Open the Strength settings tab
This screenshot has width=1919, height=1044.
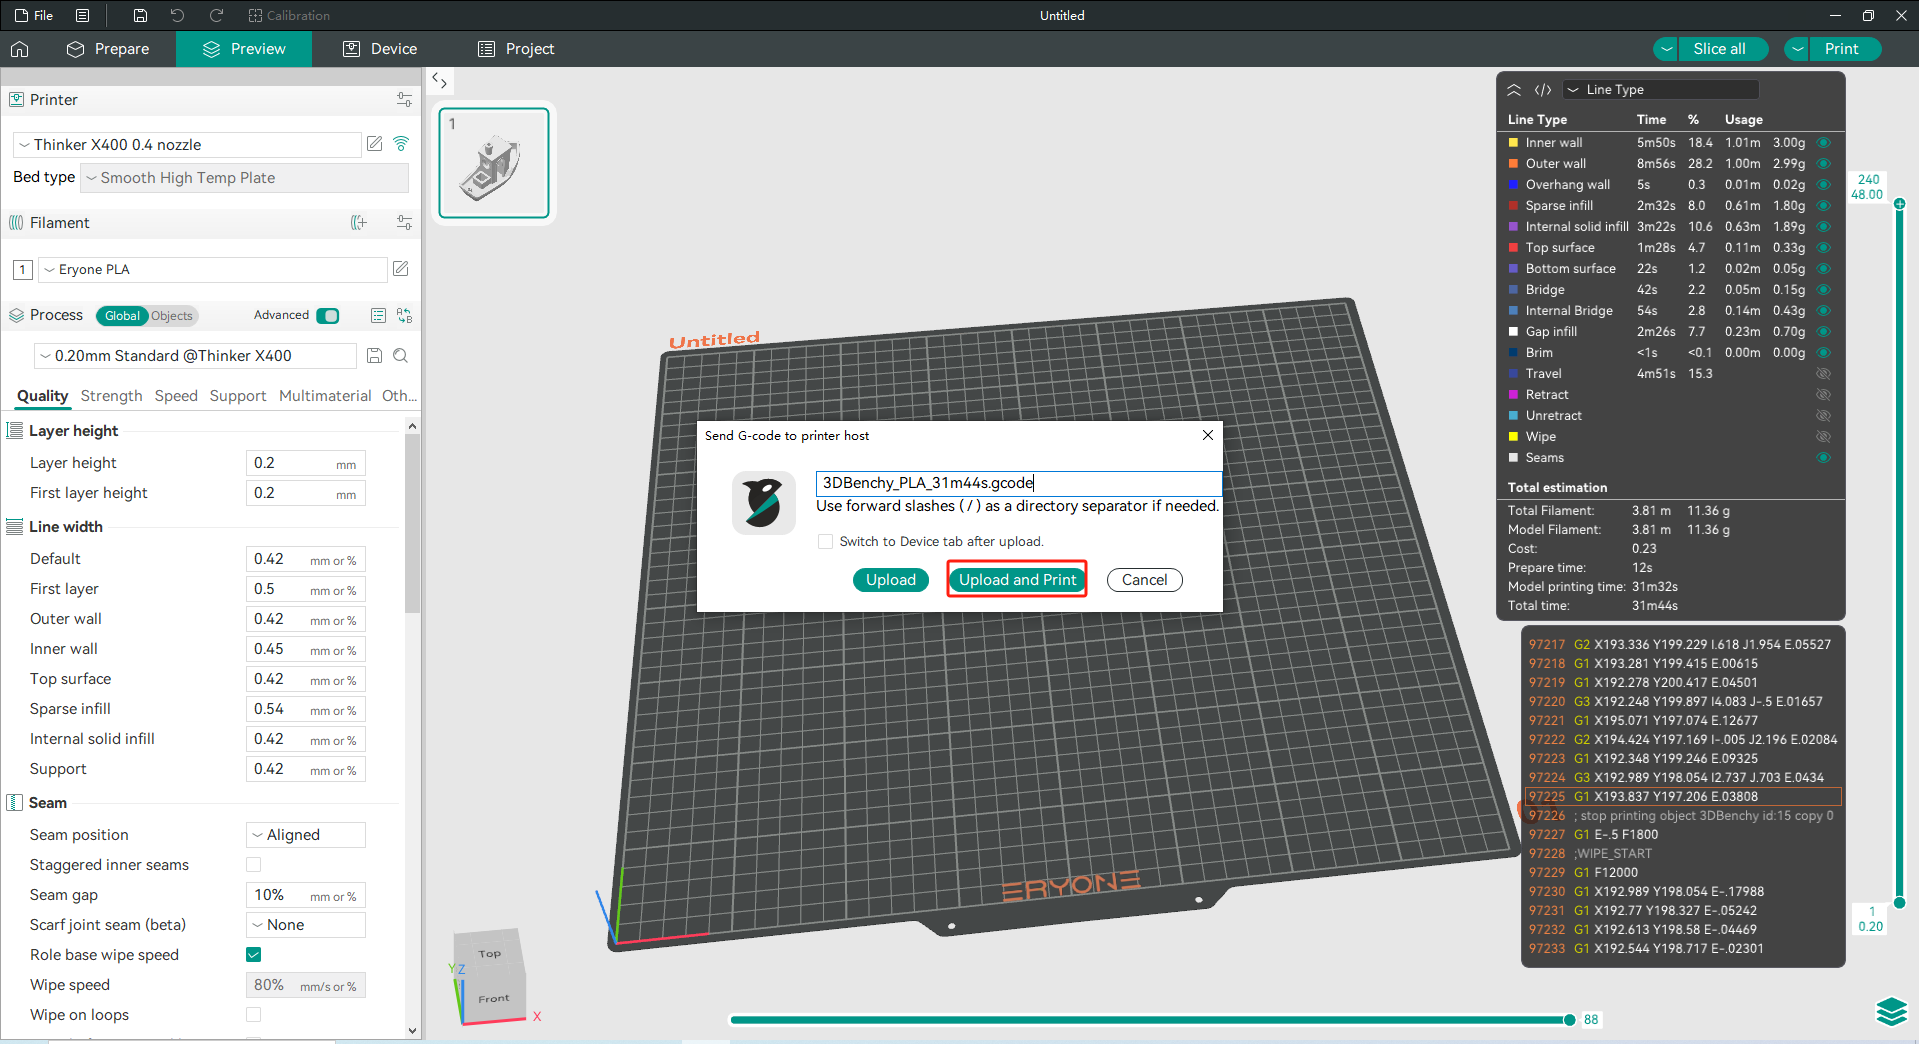coord(111,396)
